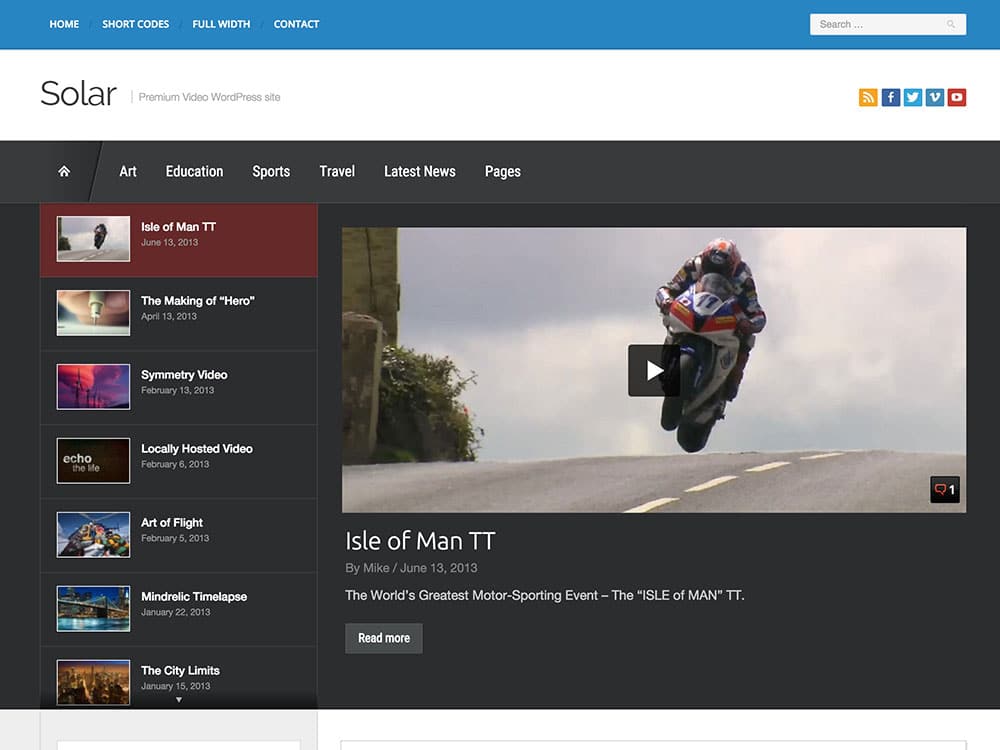Open the comment count bubble on video
The width and height of the screenshot is (1000, 750).
[944, 490]
